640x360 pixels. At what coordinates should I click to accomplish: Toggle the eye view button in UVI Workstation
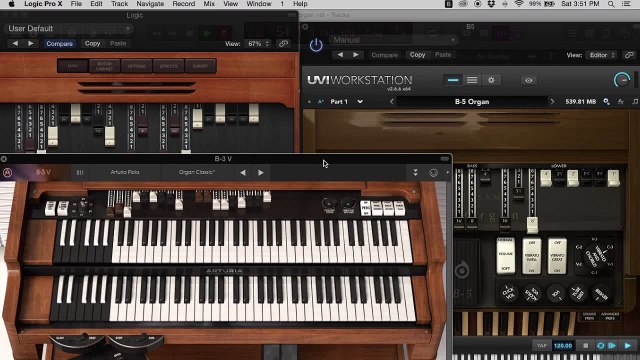point(529,80)
